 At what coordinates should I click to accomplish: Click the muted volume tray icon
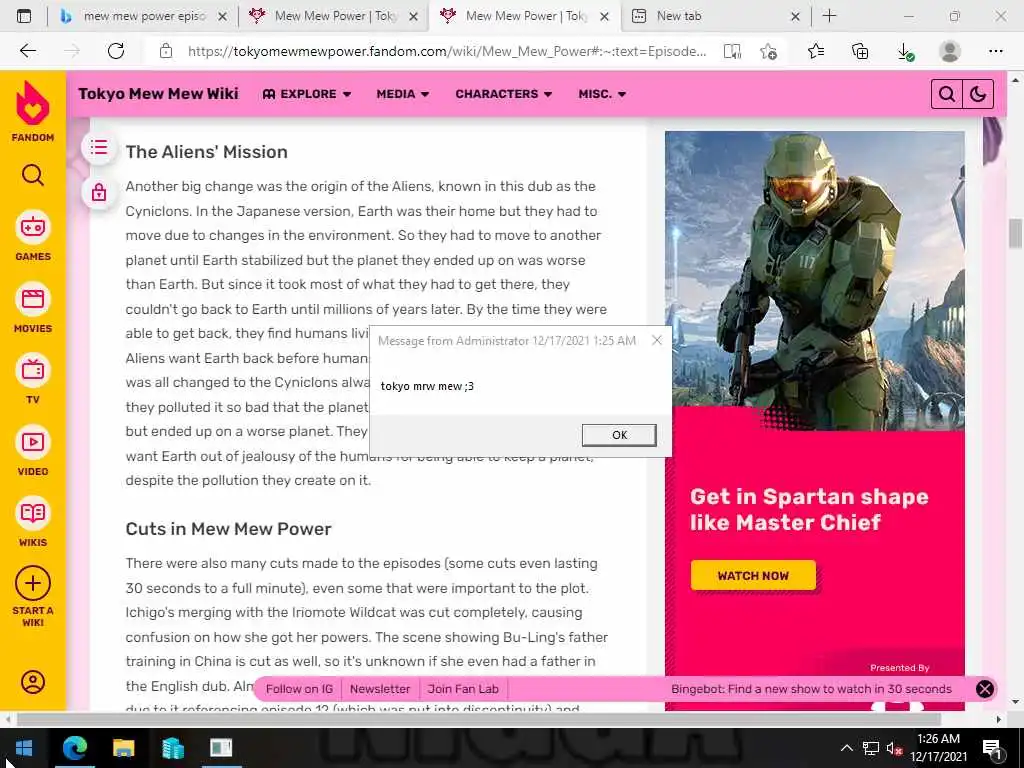tap(894, 748)
